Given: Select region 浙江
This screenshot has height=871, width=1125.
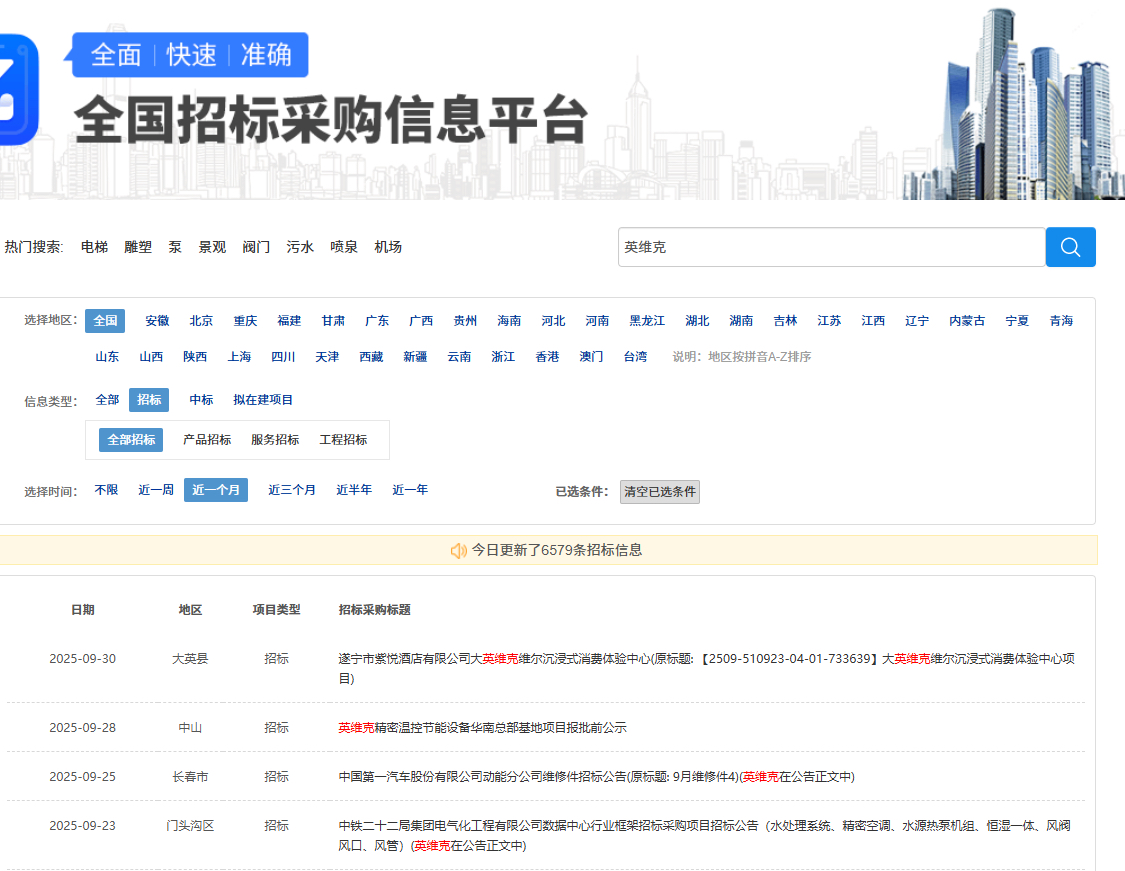Looking at the screenshot, I should (503, 357).
